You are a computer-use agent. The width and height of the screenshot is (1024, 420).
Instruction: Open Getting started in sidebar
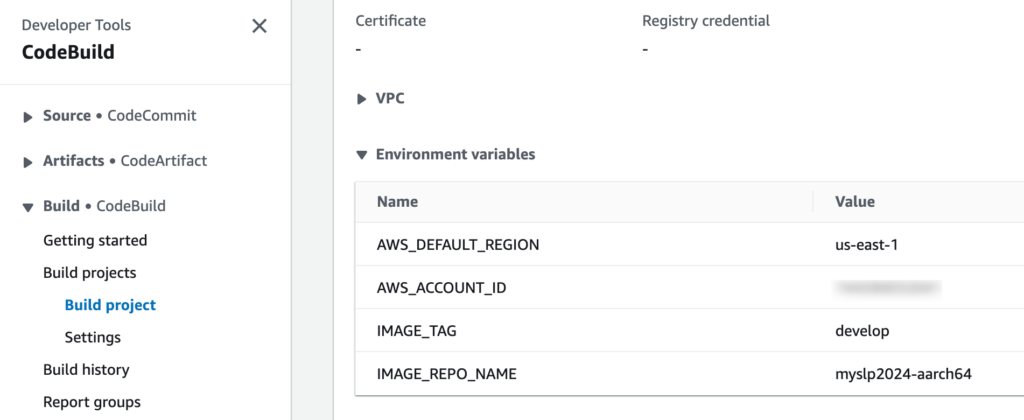95,240
